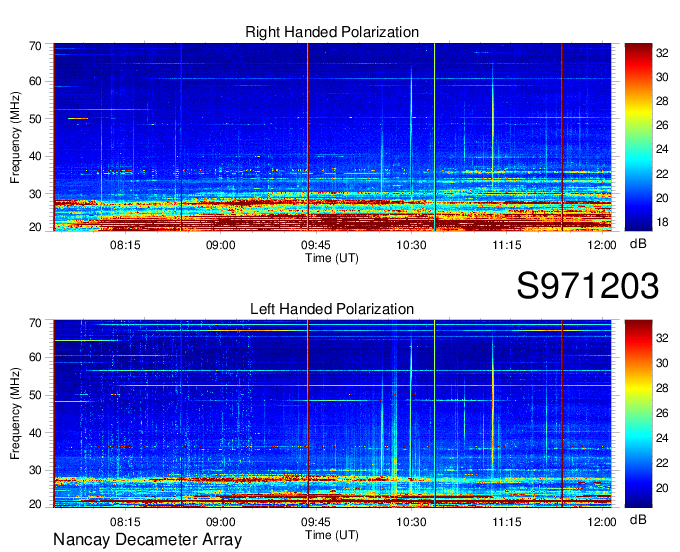Click the 12:00 tick on the top plot
This screenshot has height=552, width=680.
[602, 245]
